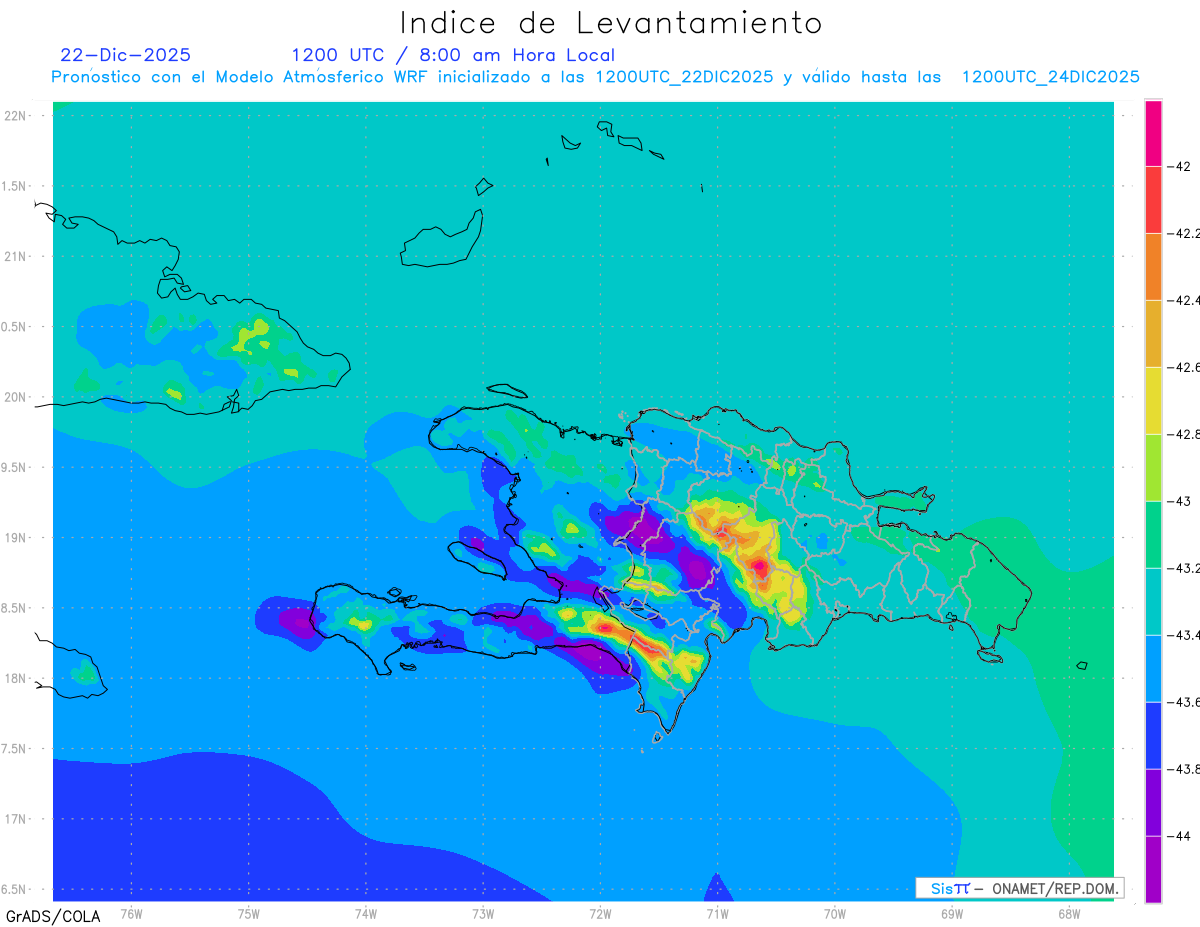This screenshot has height=927, width=1200.
Task: Select the '-43.4' color scale value
Action: pos(1186,635)
